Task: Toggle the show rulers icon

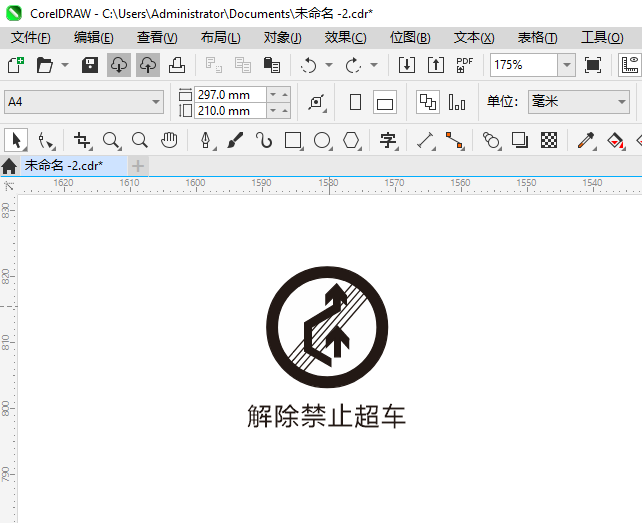Action: [630, 65]
